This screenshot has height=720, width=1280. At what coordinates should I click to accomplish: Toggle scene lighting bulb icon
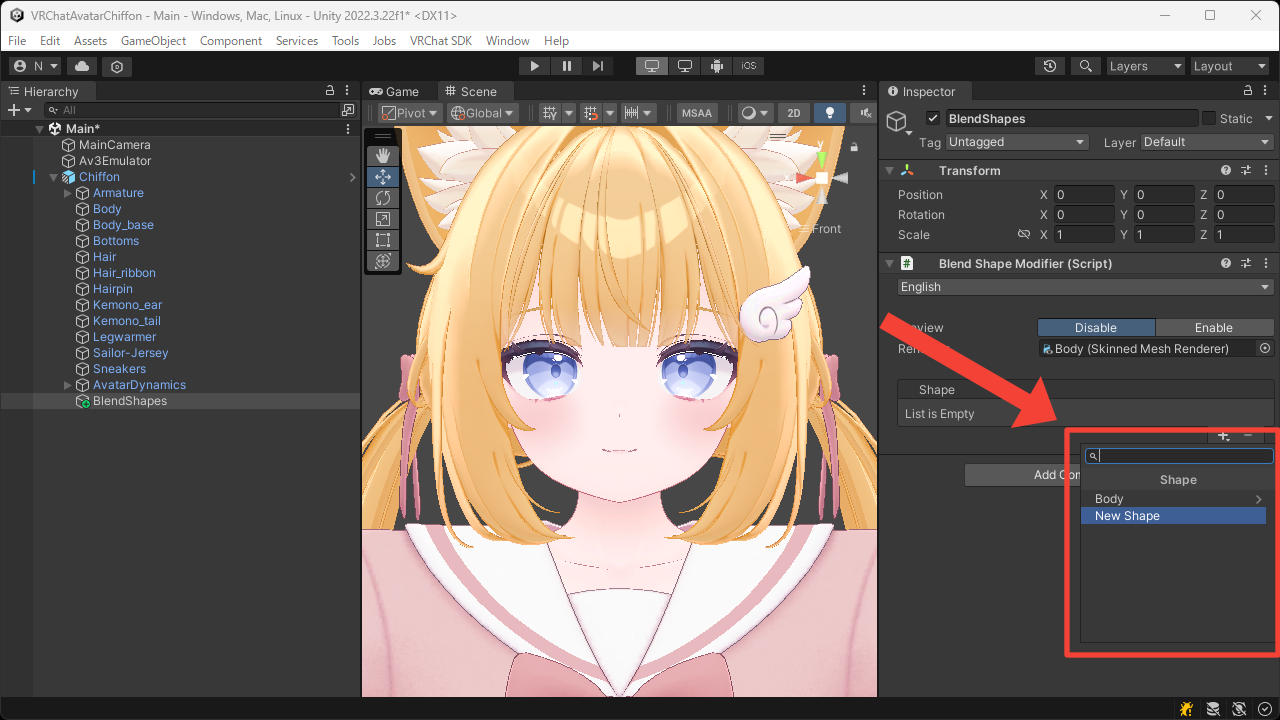(x=829, y=113)
